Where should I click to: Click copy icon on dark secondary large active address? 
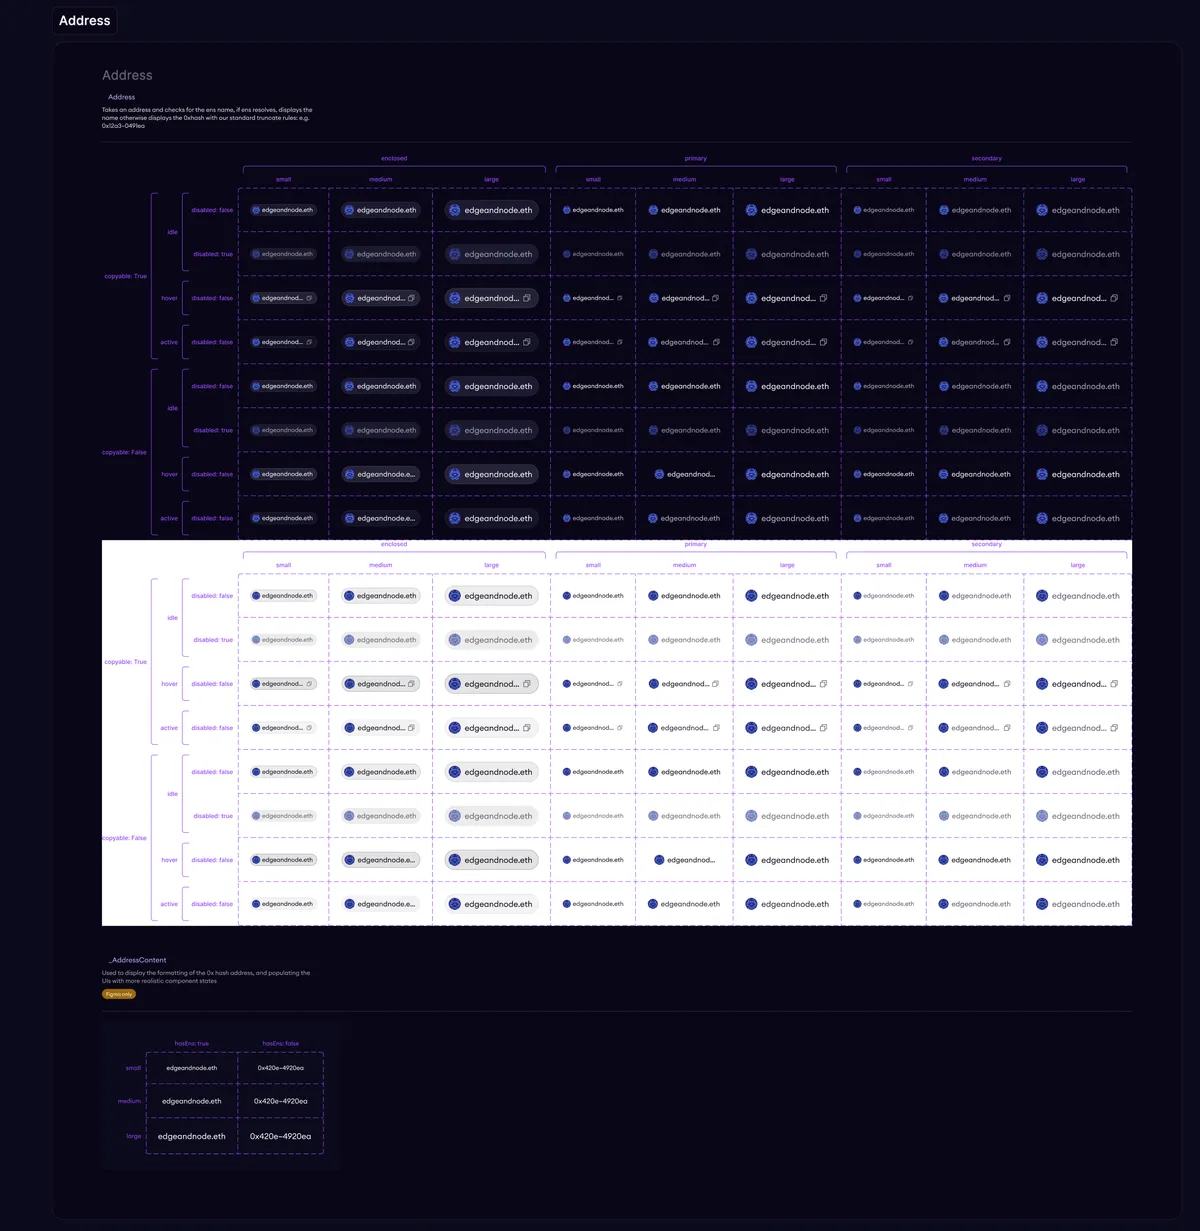pyautogui.click(x=1114, y=342)
